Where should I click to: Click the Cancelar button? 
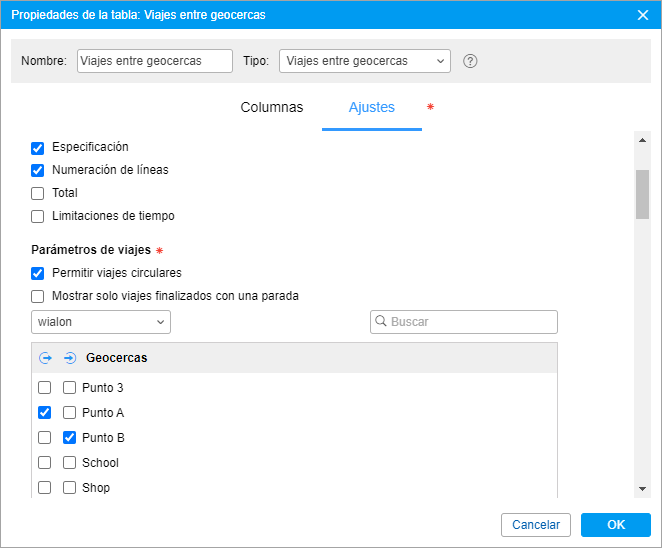coord(536,525)
